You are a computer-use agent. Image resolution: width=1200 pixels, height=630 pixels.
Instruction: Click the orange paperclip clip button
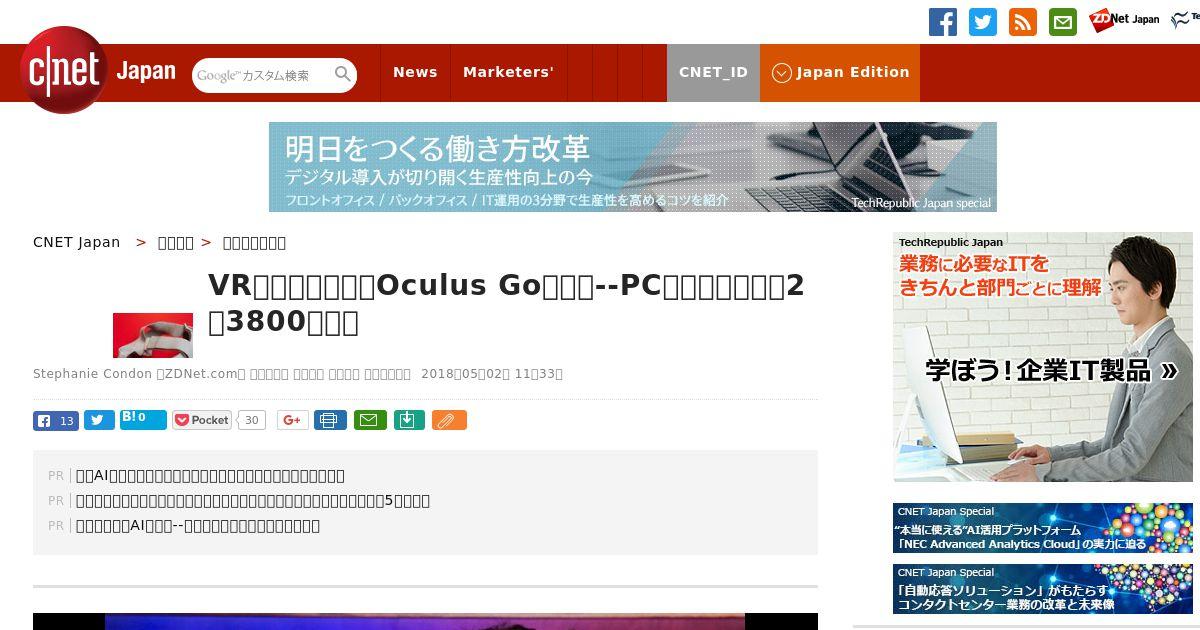[x=449, y=420]
